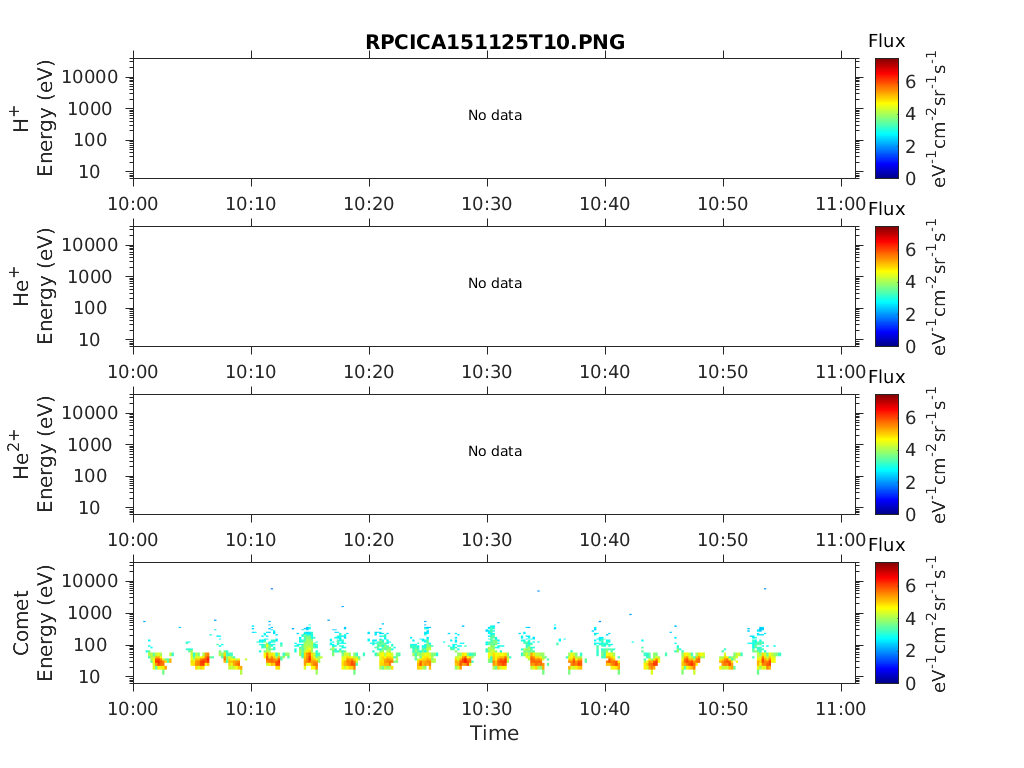Click the He2+ Energy (eV) y-axis label
The image size is (1024, 768).
[x=44, y=454]
